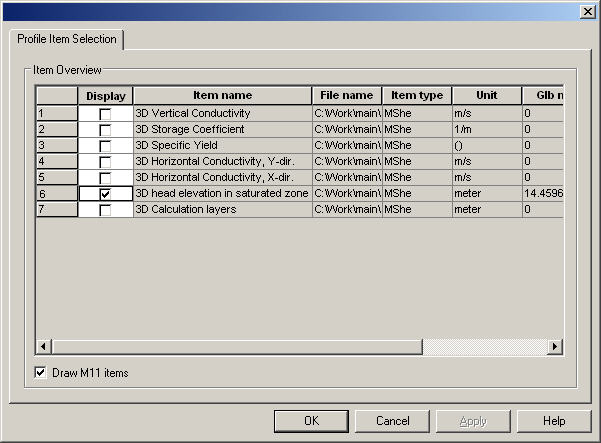Uncheck display for 3D head elevation
Screen dimensions: 601x443
pos(105,193)
